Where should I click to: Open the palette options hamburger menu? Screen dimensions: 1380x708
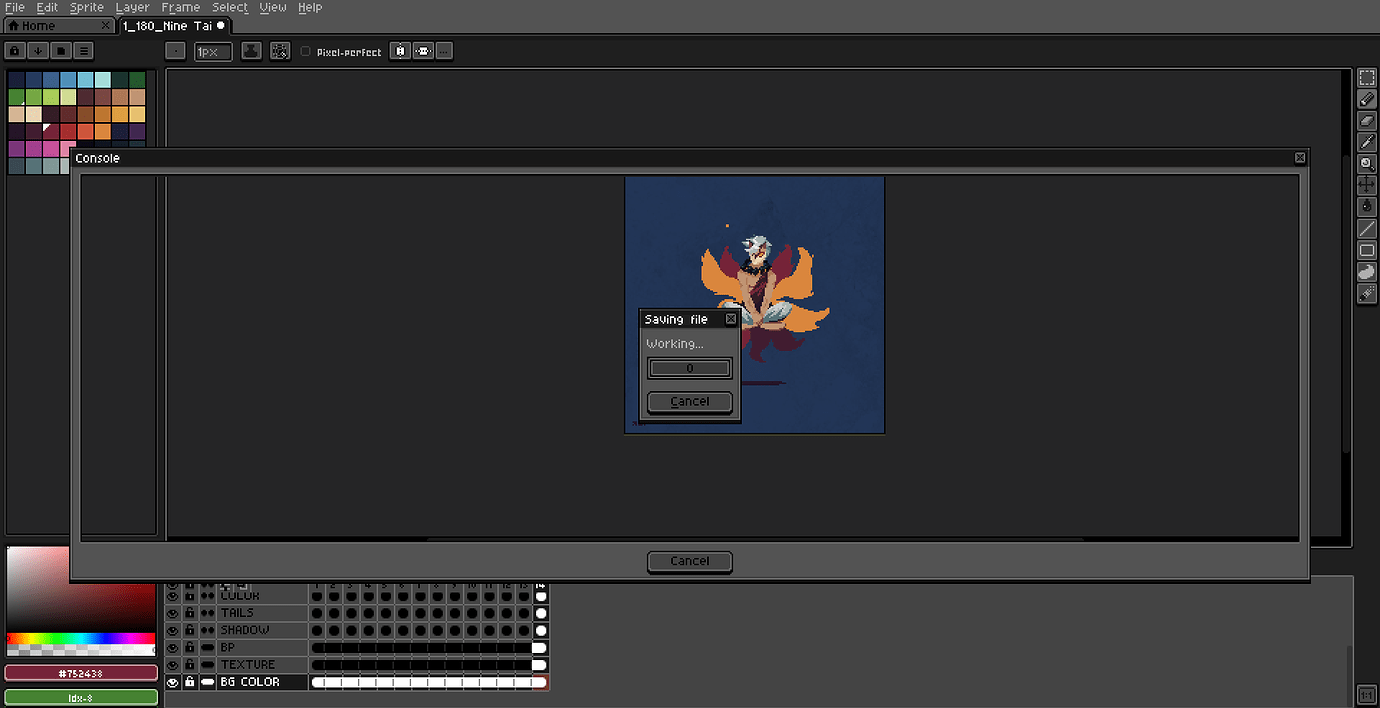(84, 51)
